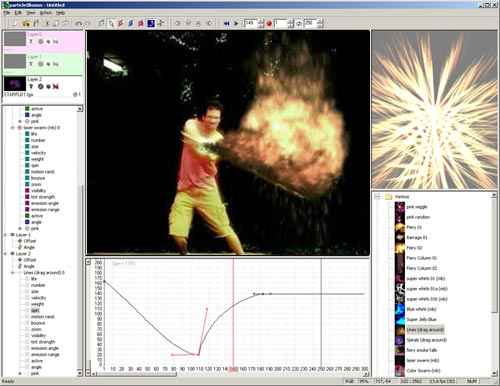Toggle the red icon on Layer 2
Image resolution: width=500 pixels, height=386 pixels.
(x=56, y=86)
